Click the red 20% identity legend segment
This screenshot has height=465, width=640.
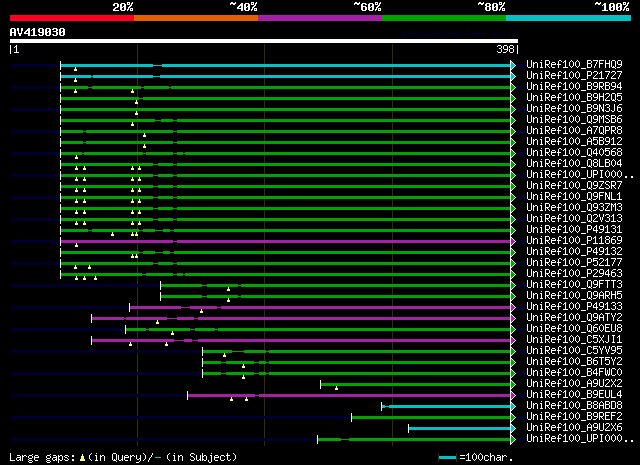[72, 18]
